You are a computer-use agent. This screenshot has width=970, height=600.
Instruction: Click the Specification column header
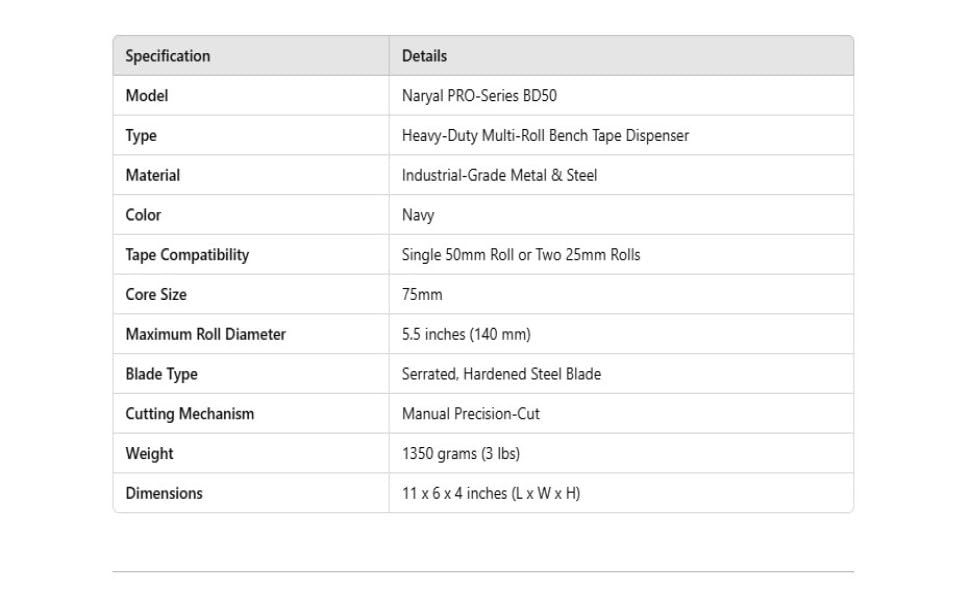point(168,56)
